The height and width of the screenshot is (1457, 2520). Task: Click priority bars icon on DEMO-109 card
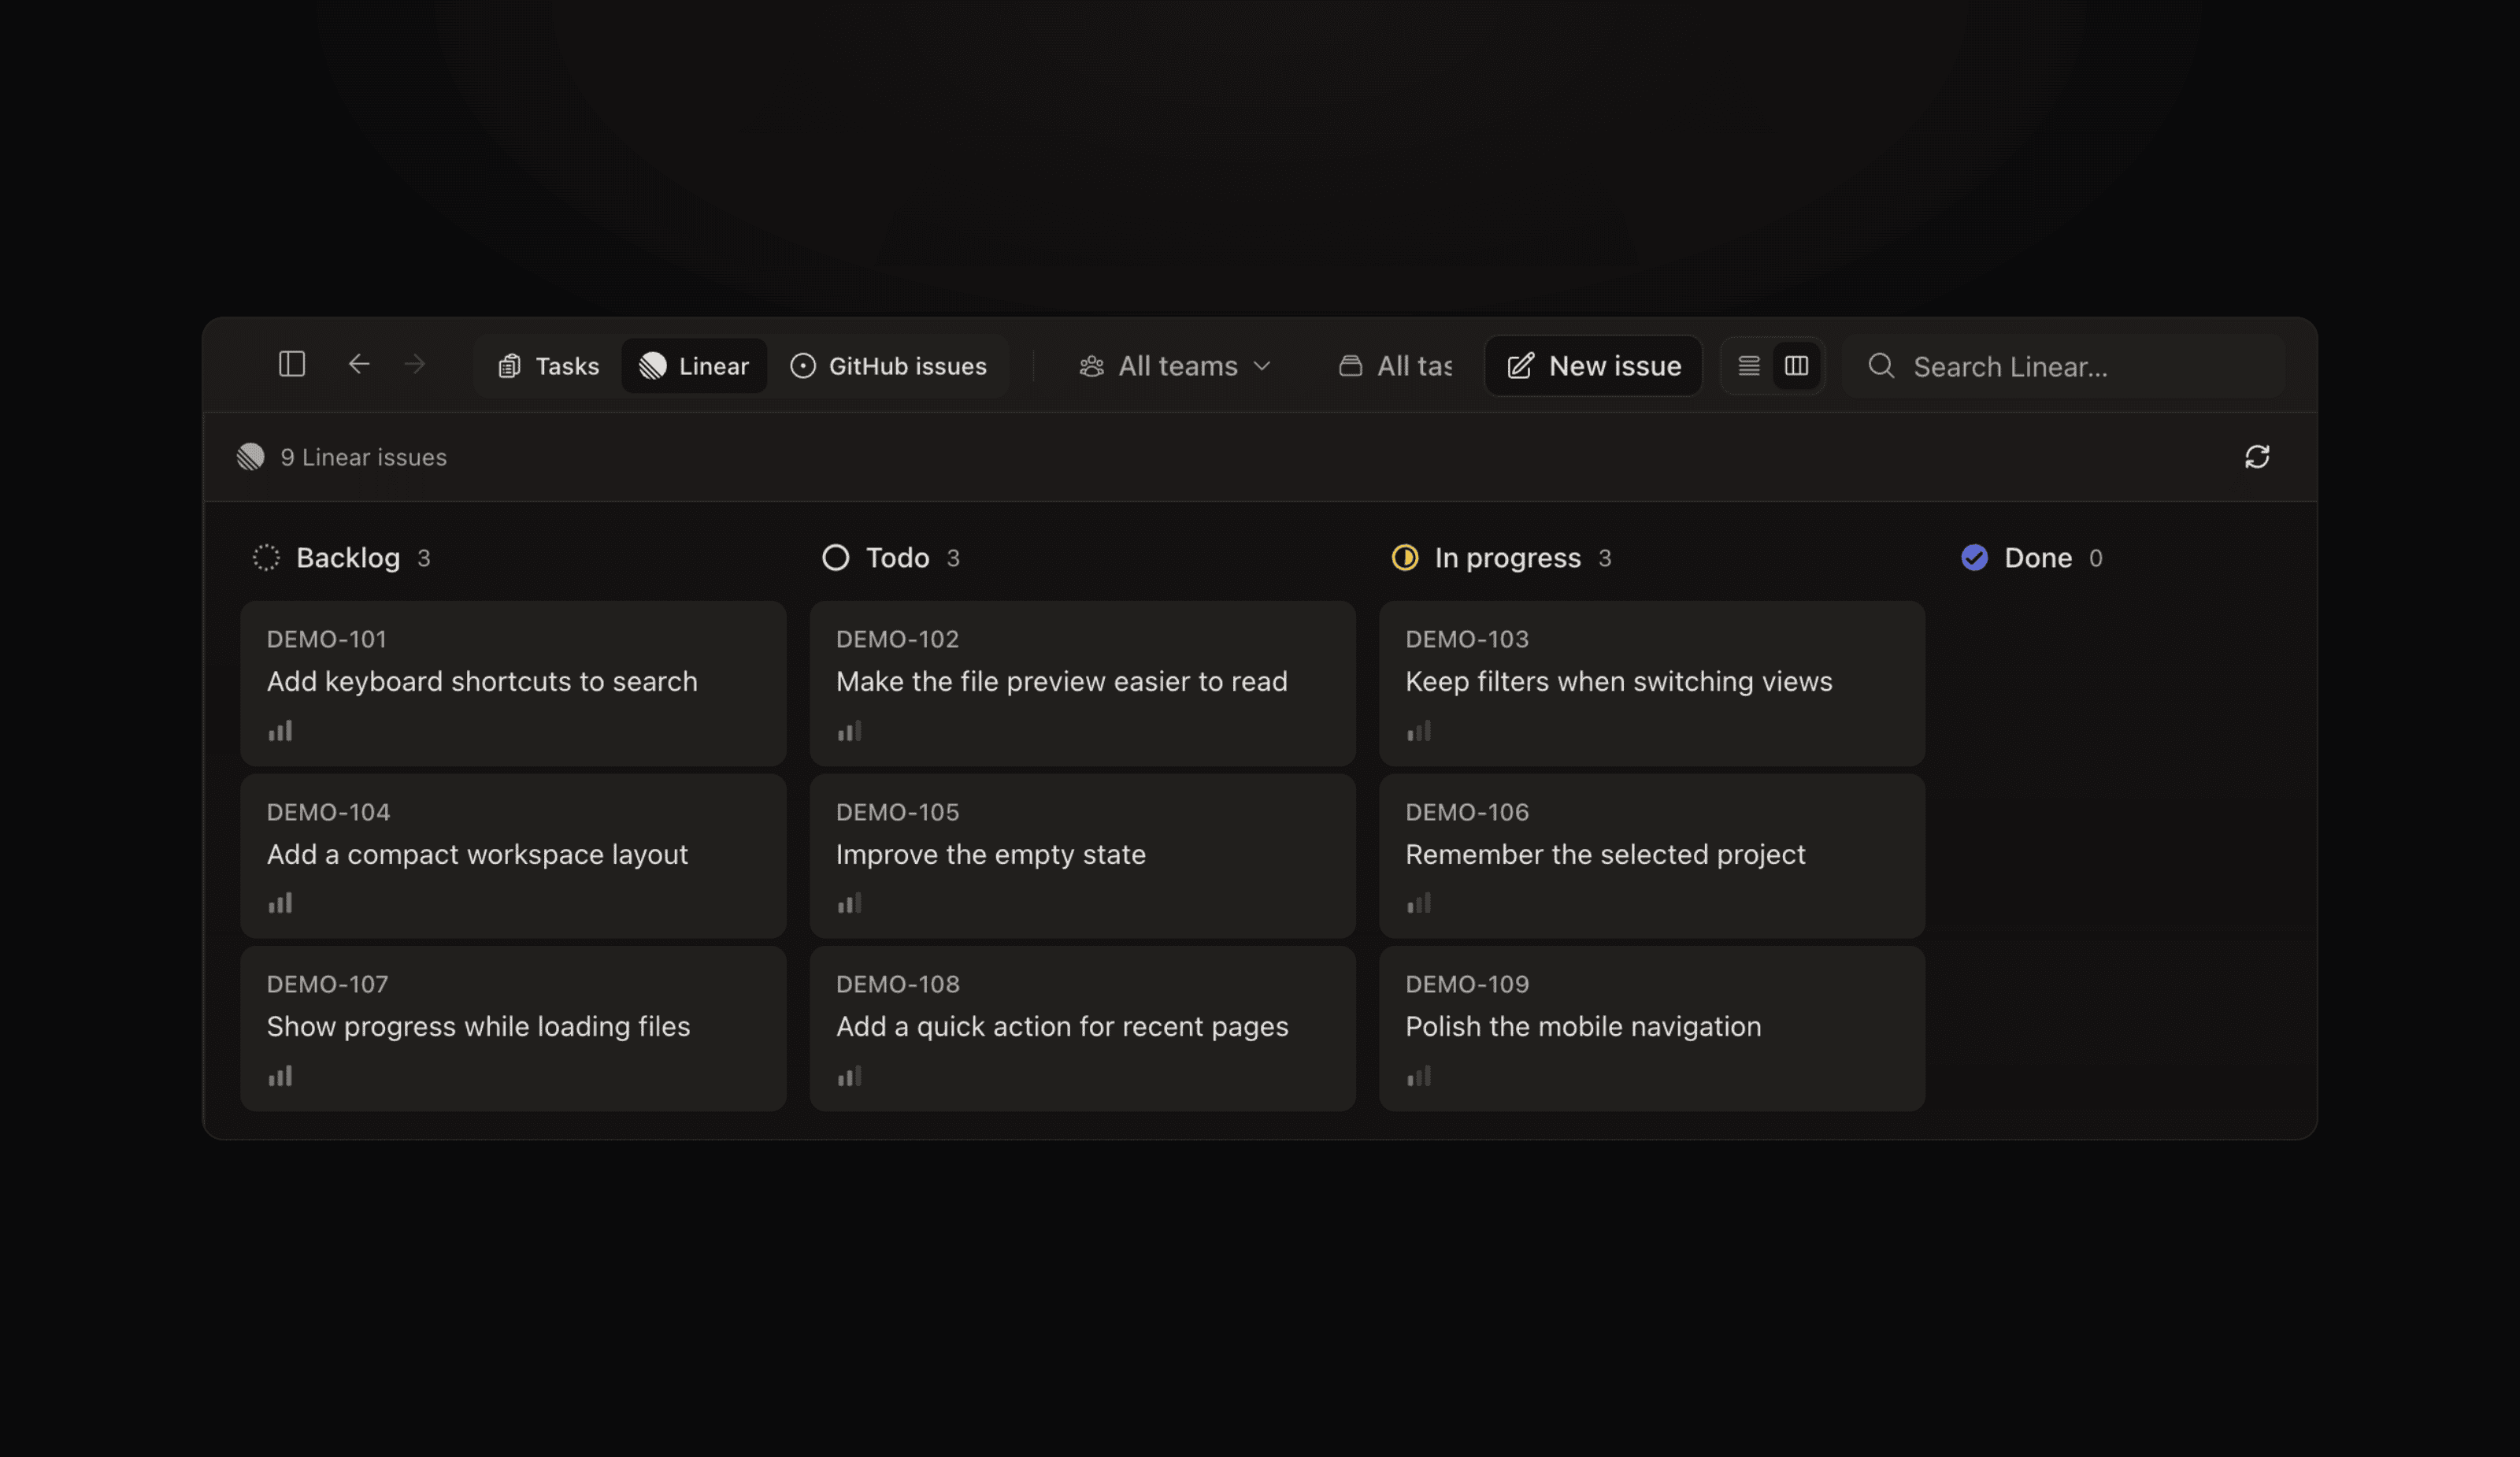click(x=1419, y=1076)
